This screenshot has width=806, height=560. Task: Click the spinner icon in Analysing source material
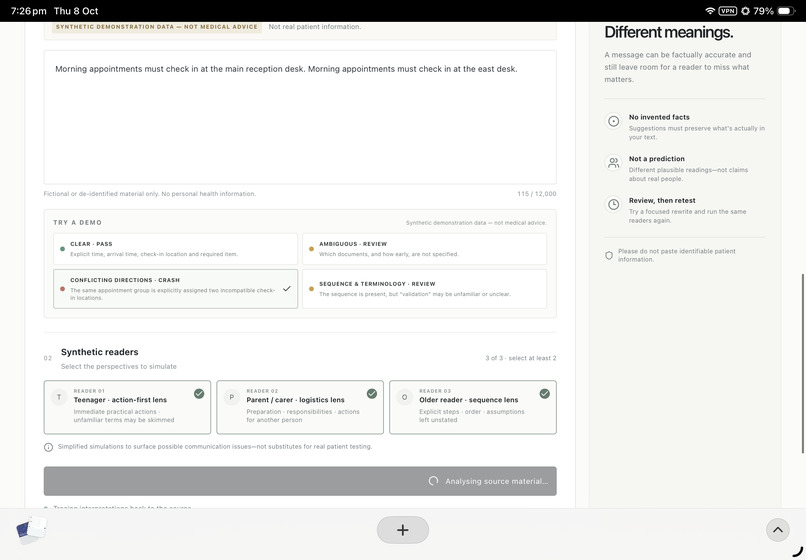click(433, 481)
